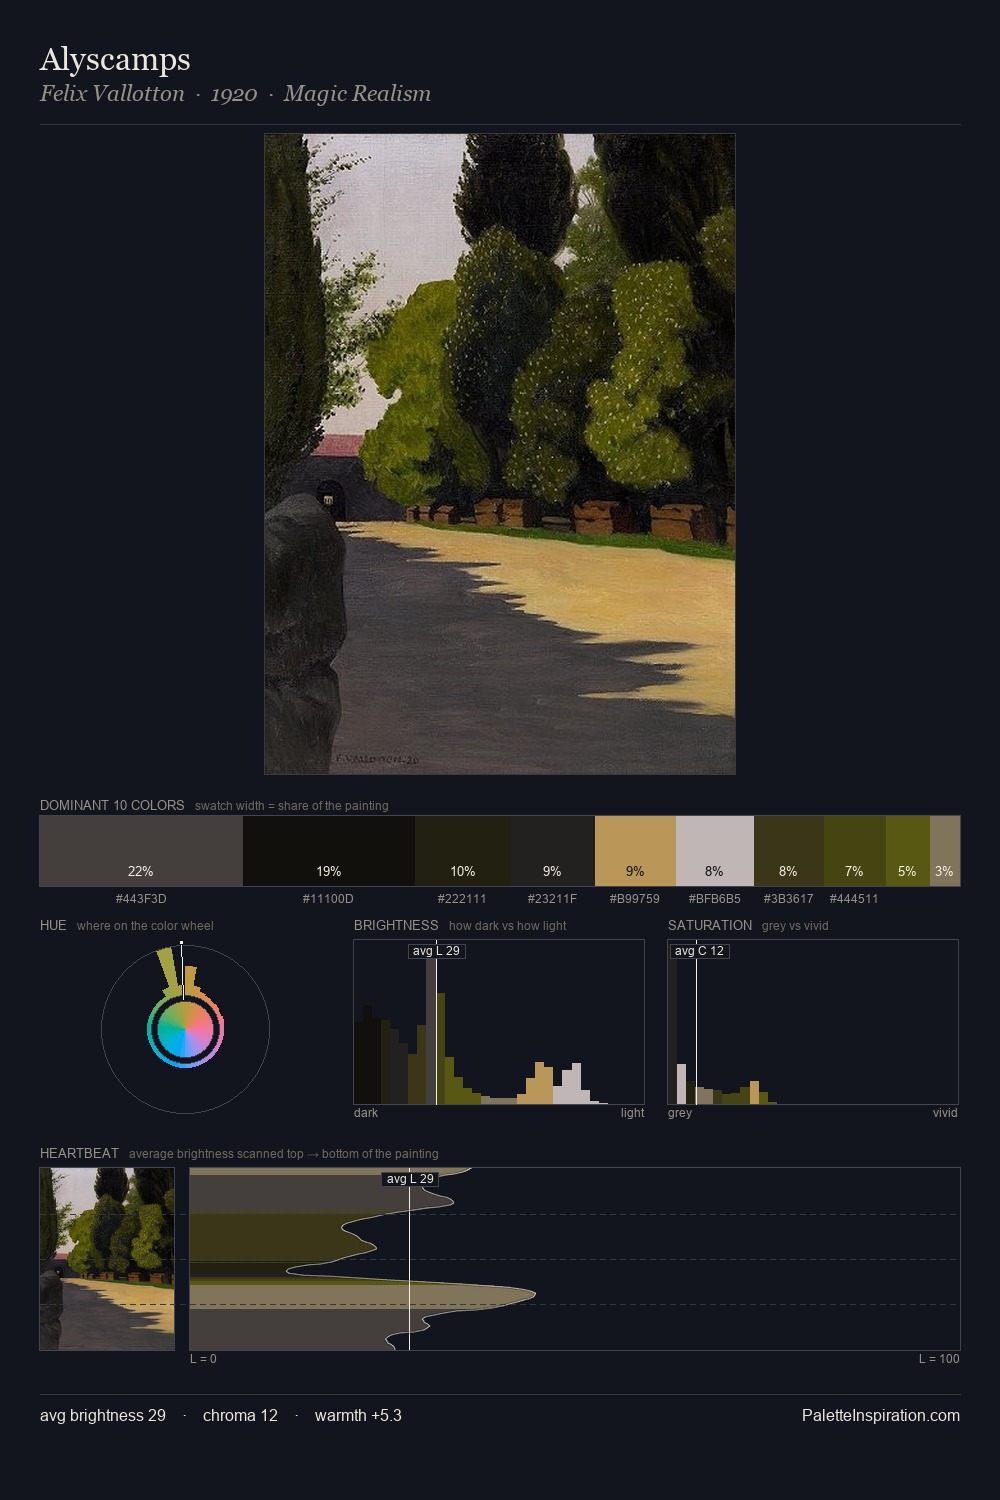Select the 10% dark olive swatch #222111
The image size is (1000, 1500).
(x=463, y=851)
